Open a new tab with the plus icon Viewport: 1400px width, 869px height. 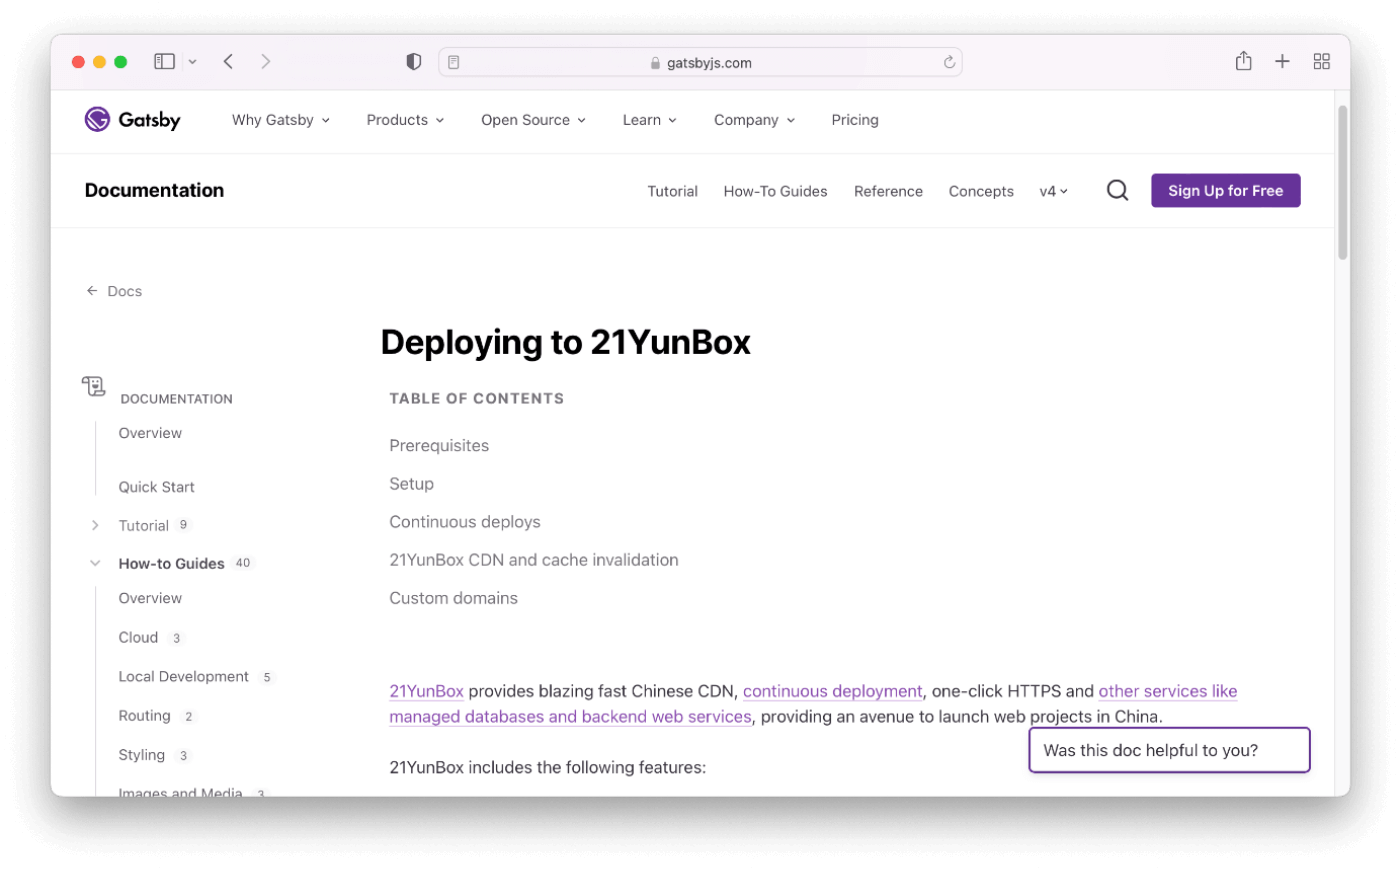1282,62
